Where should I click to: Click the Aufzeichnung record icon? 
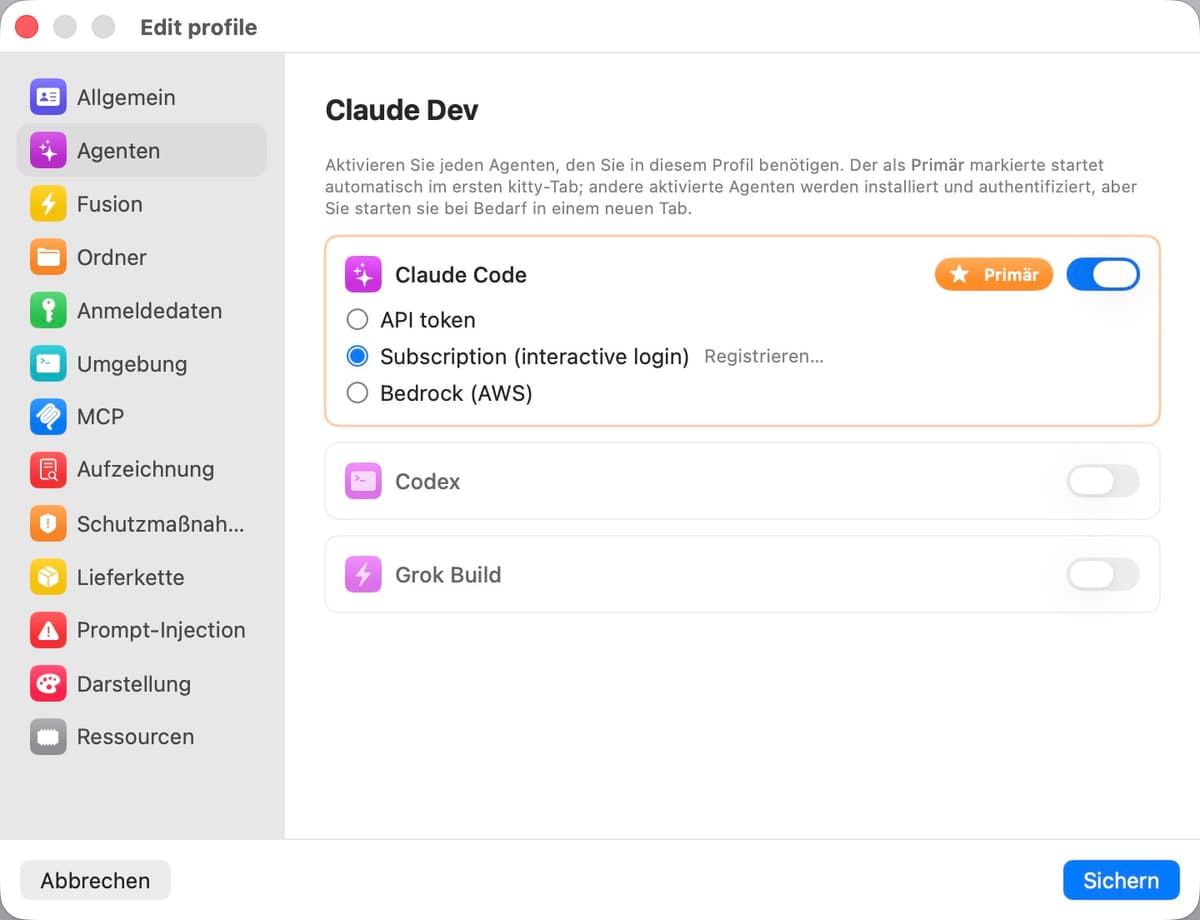pos(48,470)
